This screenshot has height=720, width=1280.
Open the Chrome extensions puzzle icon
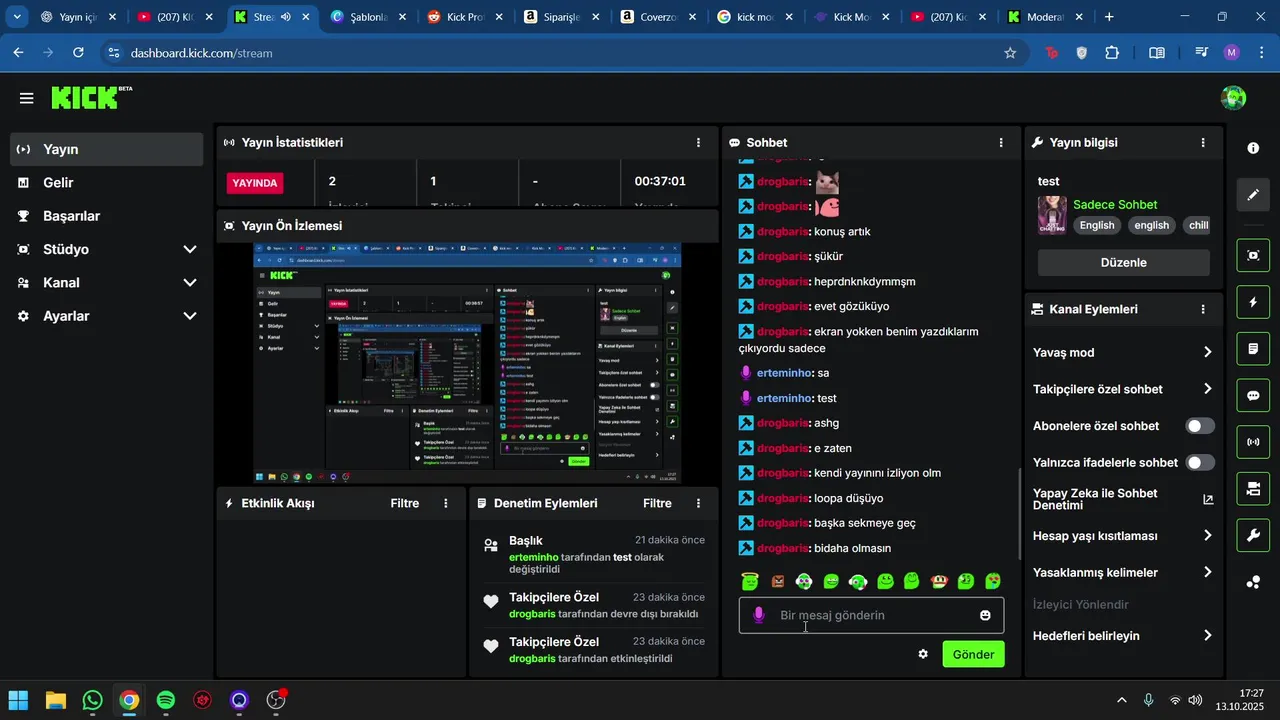[x=1112, y=53]
